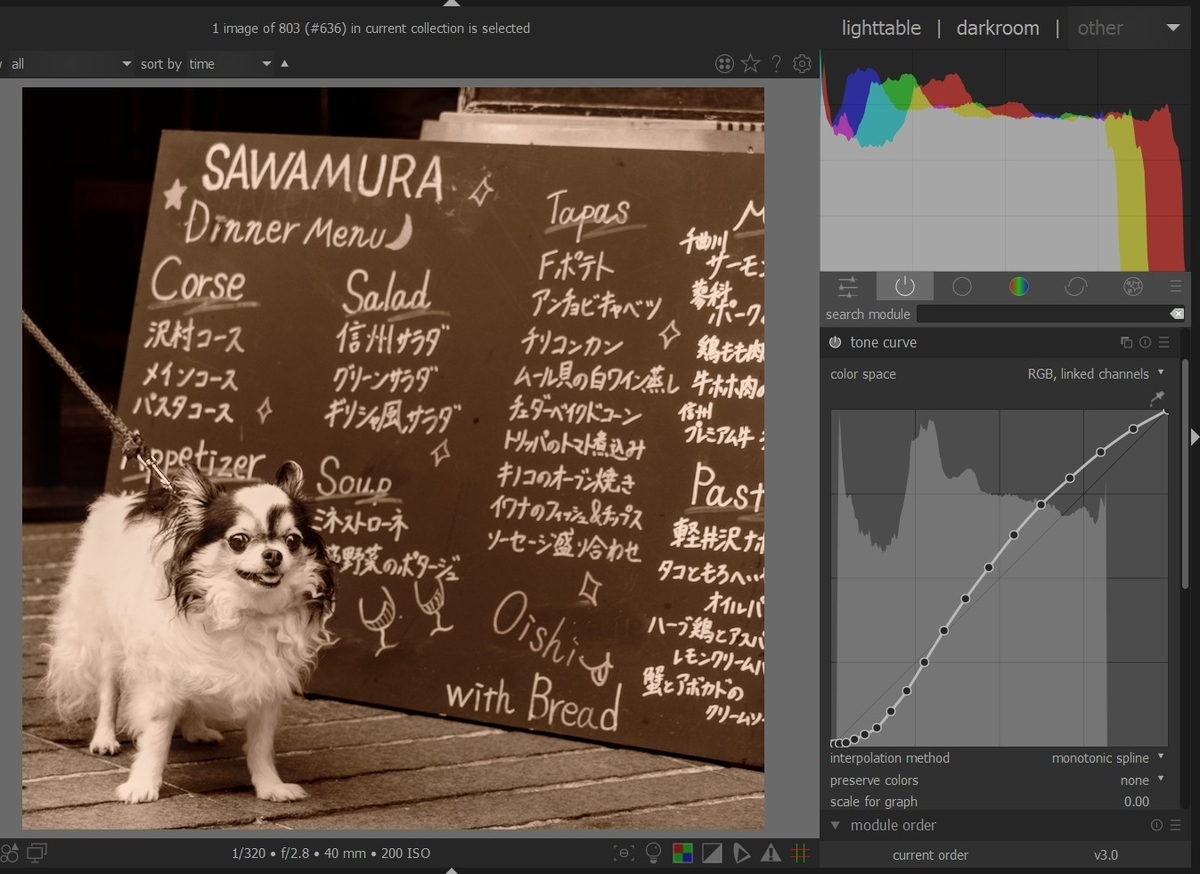Toggle color assessment lightbulb mode
Screen dimensions: 1200x874
[653, 853]
